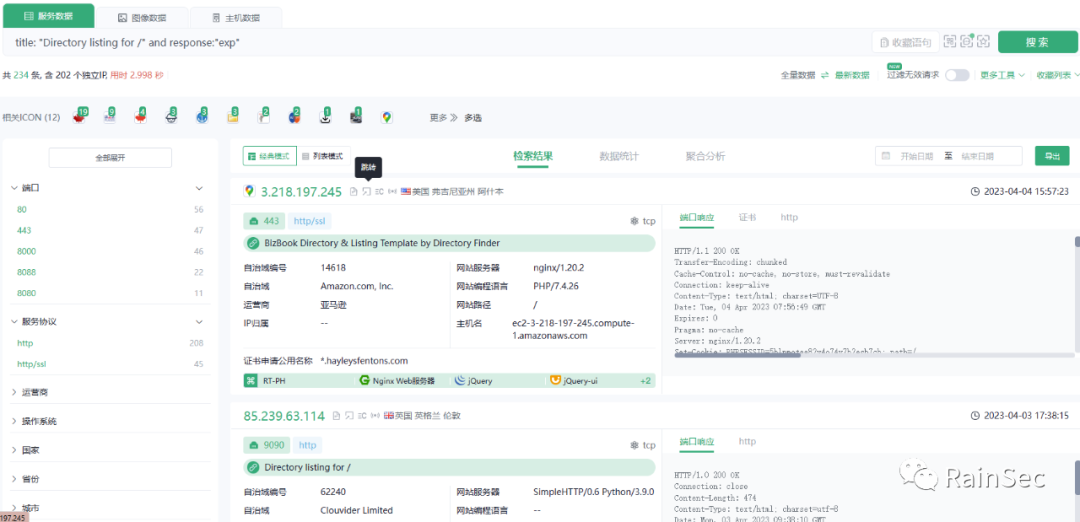
Task: Switch to 列表模式 view
Action: (323, 156)
